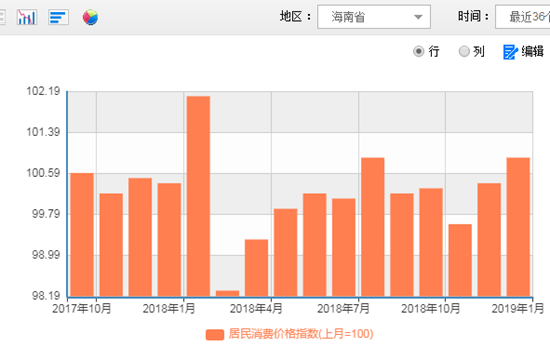Open the pie chart view icon
Viewport: 550px width, 360px height.
tap(90, 17)
